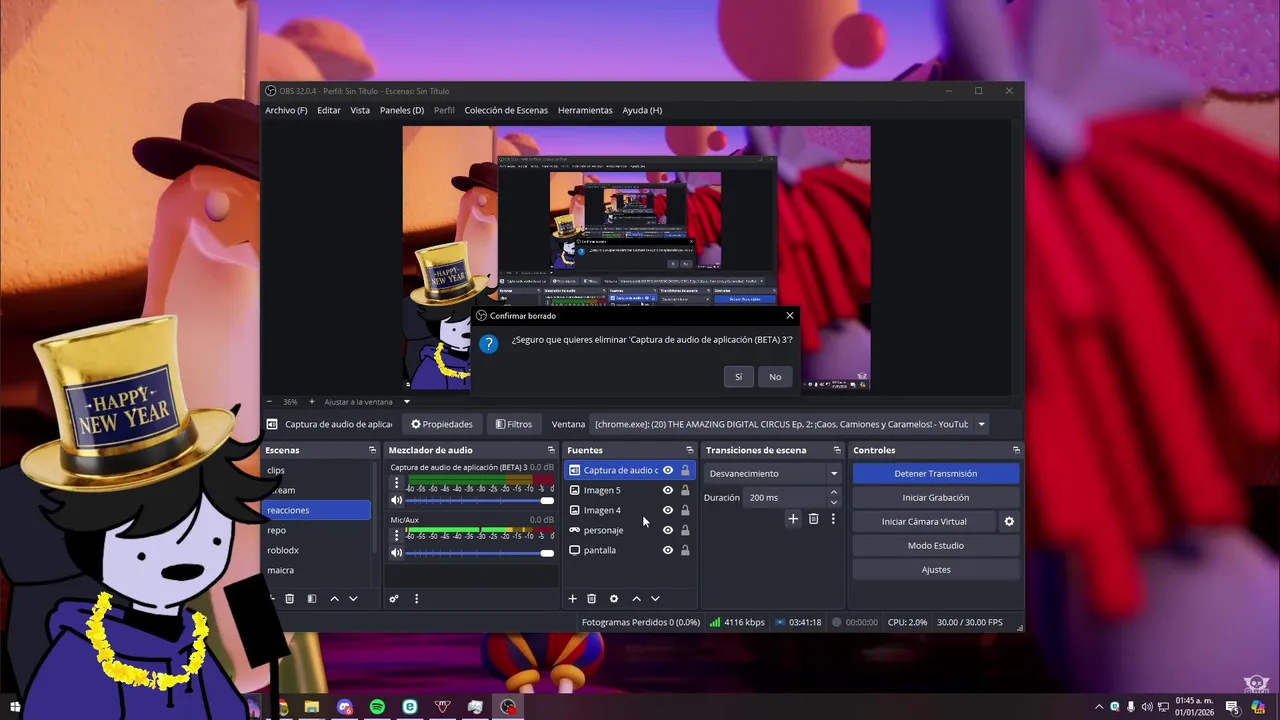Screen dimensions: 1280x720
Task: Move source down in Fuentes panel
Action: click(x=655, y=599)
